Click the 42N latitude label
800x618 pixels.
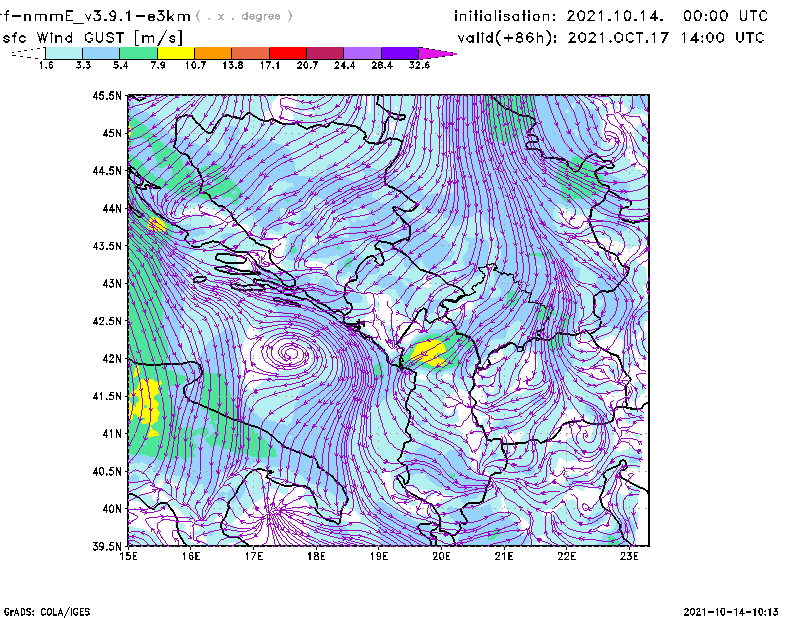(x=113, y=359)
